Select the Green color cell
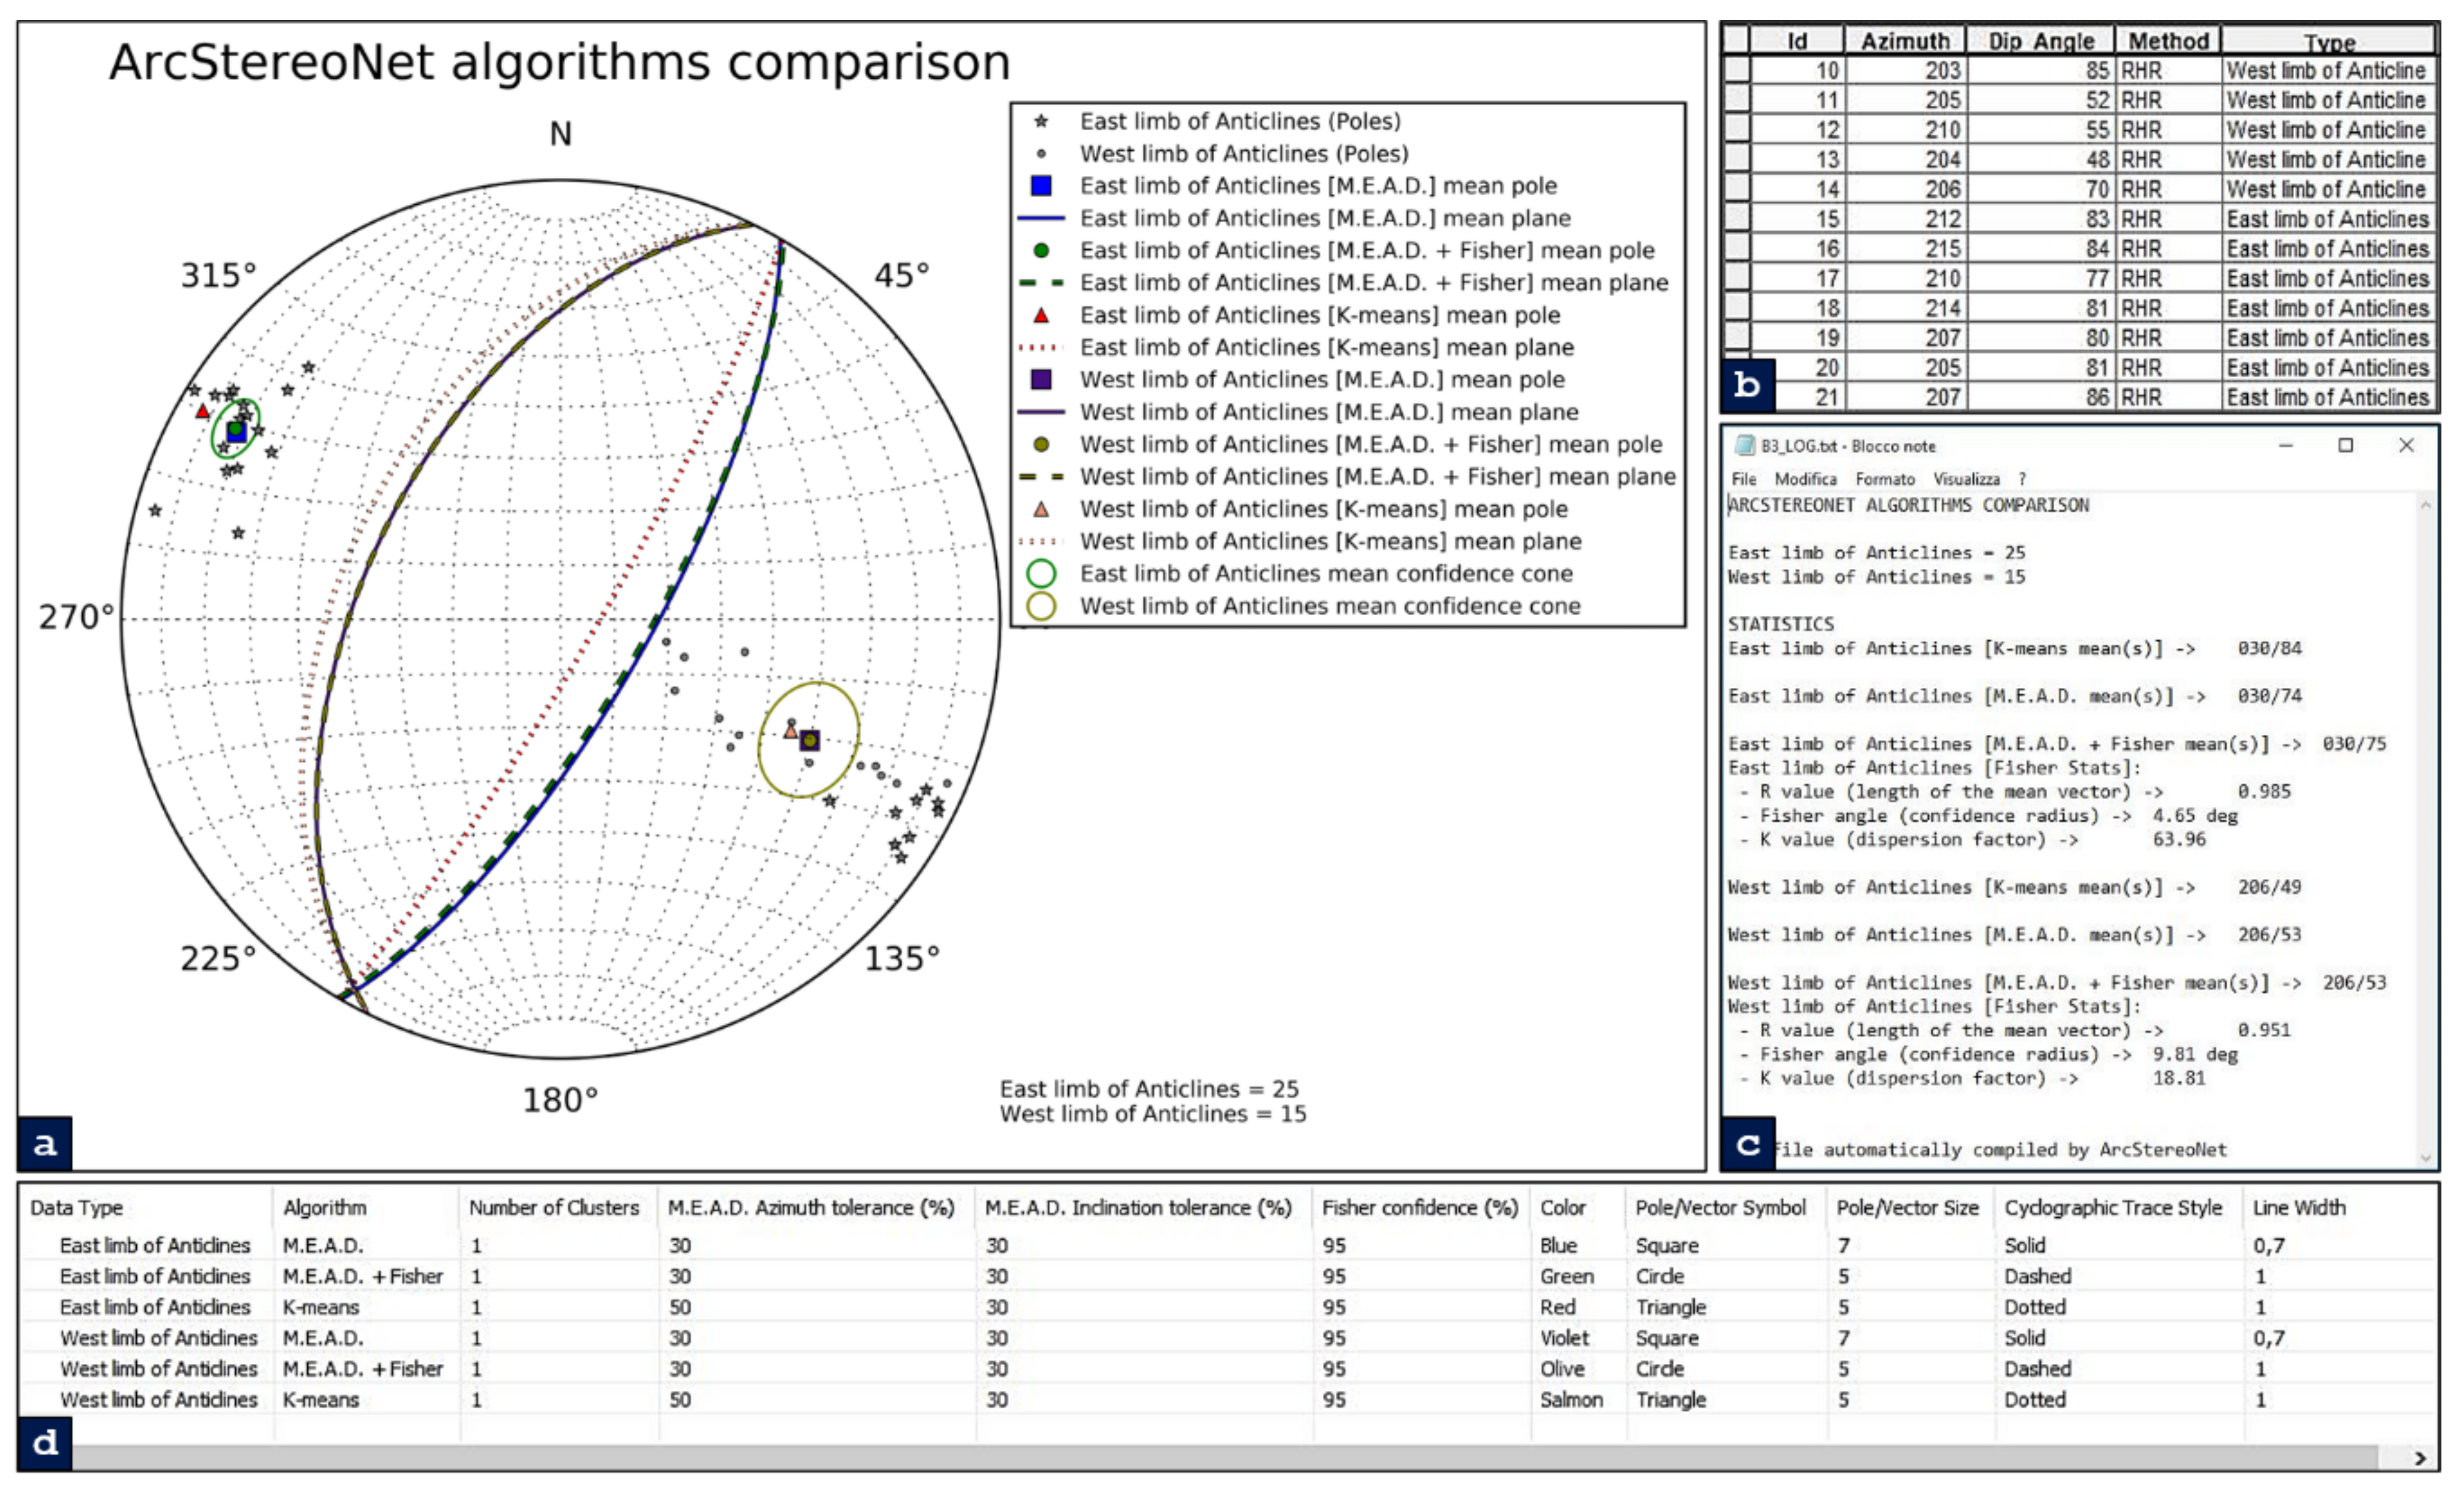2464x1496 pixels. coord(1567,1276)
